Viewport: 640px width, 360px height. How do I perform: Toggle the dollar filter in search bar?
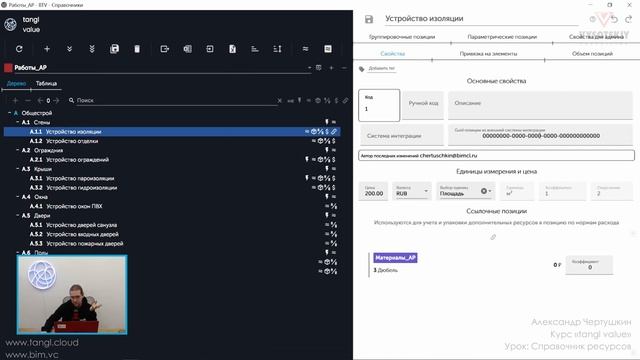(336, 100)
